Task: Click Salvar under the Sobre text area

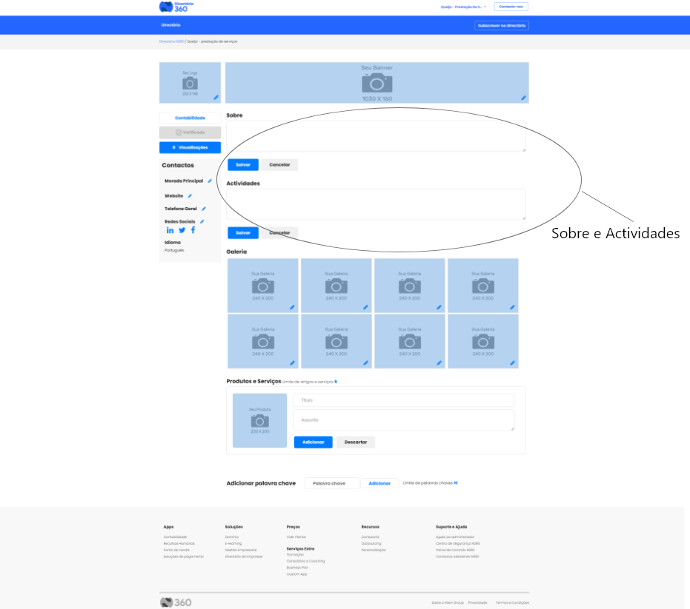Action: coord(242,165)
